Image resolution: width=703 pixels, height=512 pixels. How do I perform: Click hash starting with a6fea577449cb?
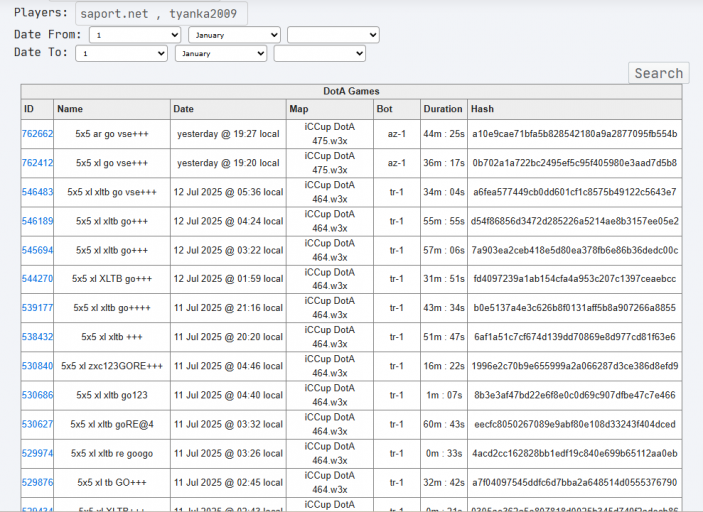click(x=574, y=192)
